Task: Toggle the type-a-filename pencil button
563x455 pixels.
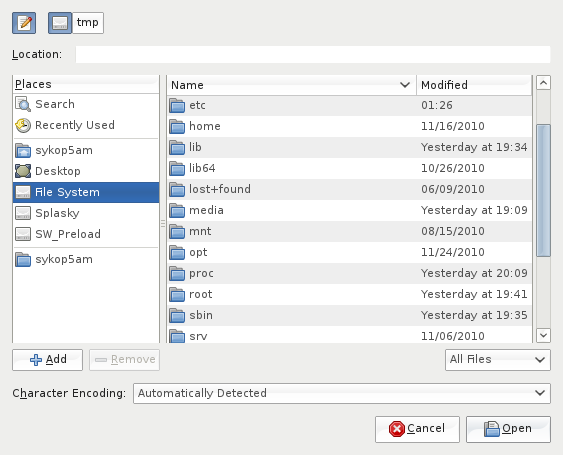Action: [24, 23]
